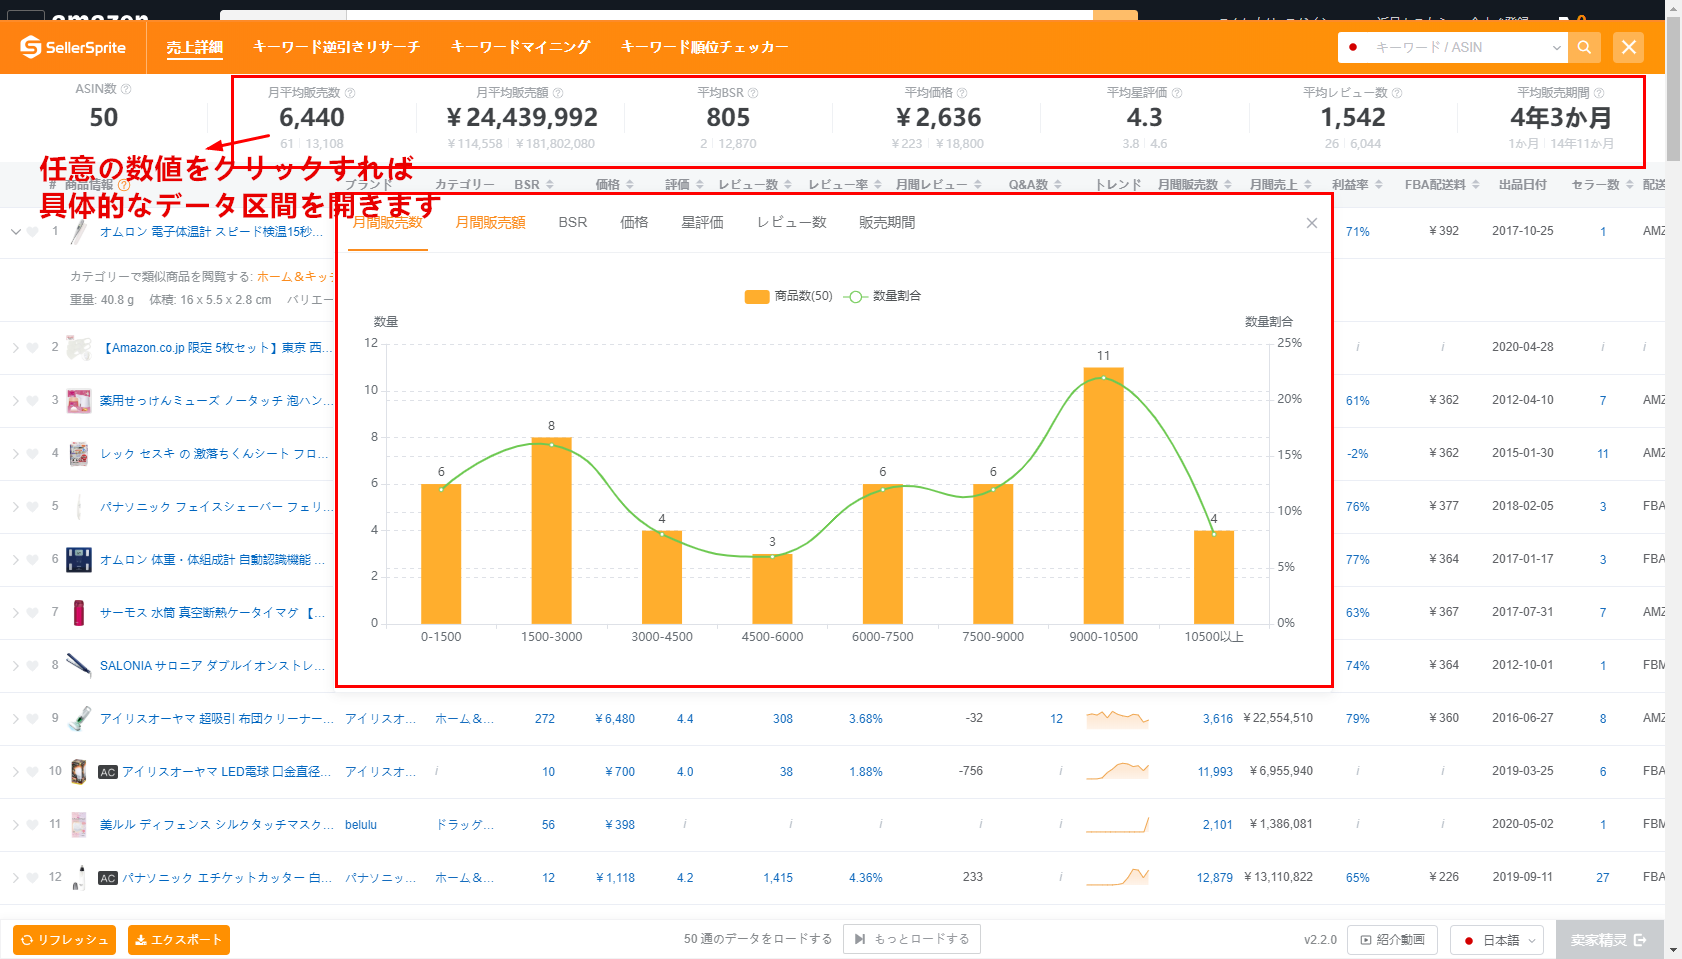Sort by the 利益率 column arrows
The height and width of the screenshot is (959, 1682).
[1379, 185]
